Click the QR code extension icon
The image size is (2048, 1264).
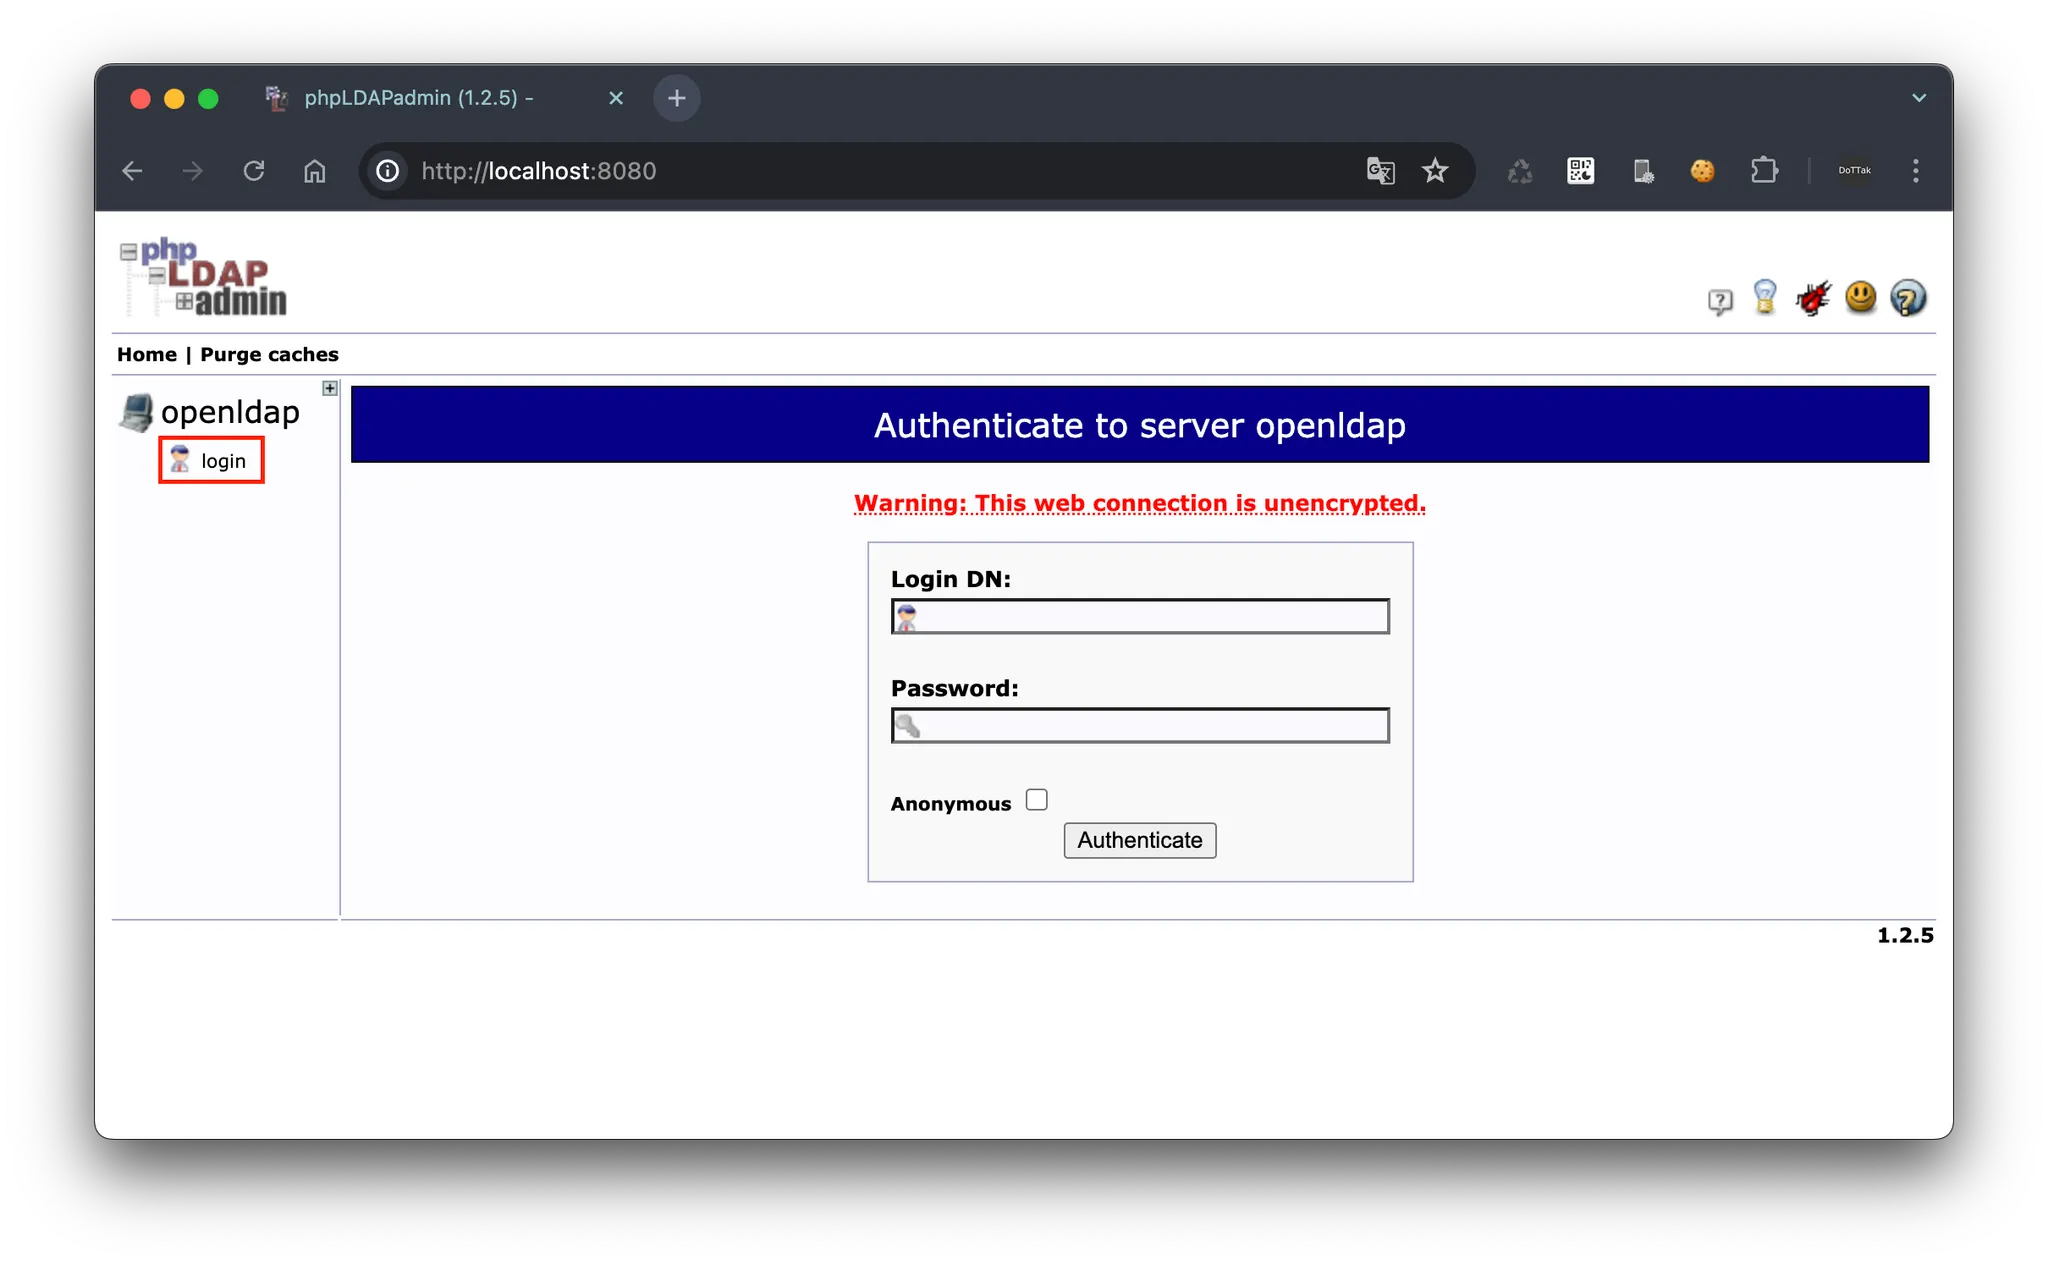click(1580, 171)
